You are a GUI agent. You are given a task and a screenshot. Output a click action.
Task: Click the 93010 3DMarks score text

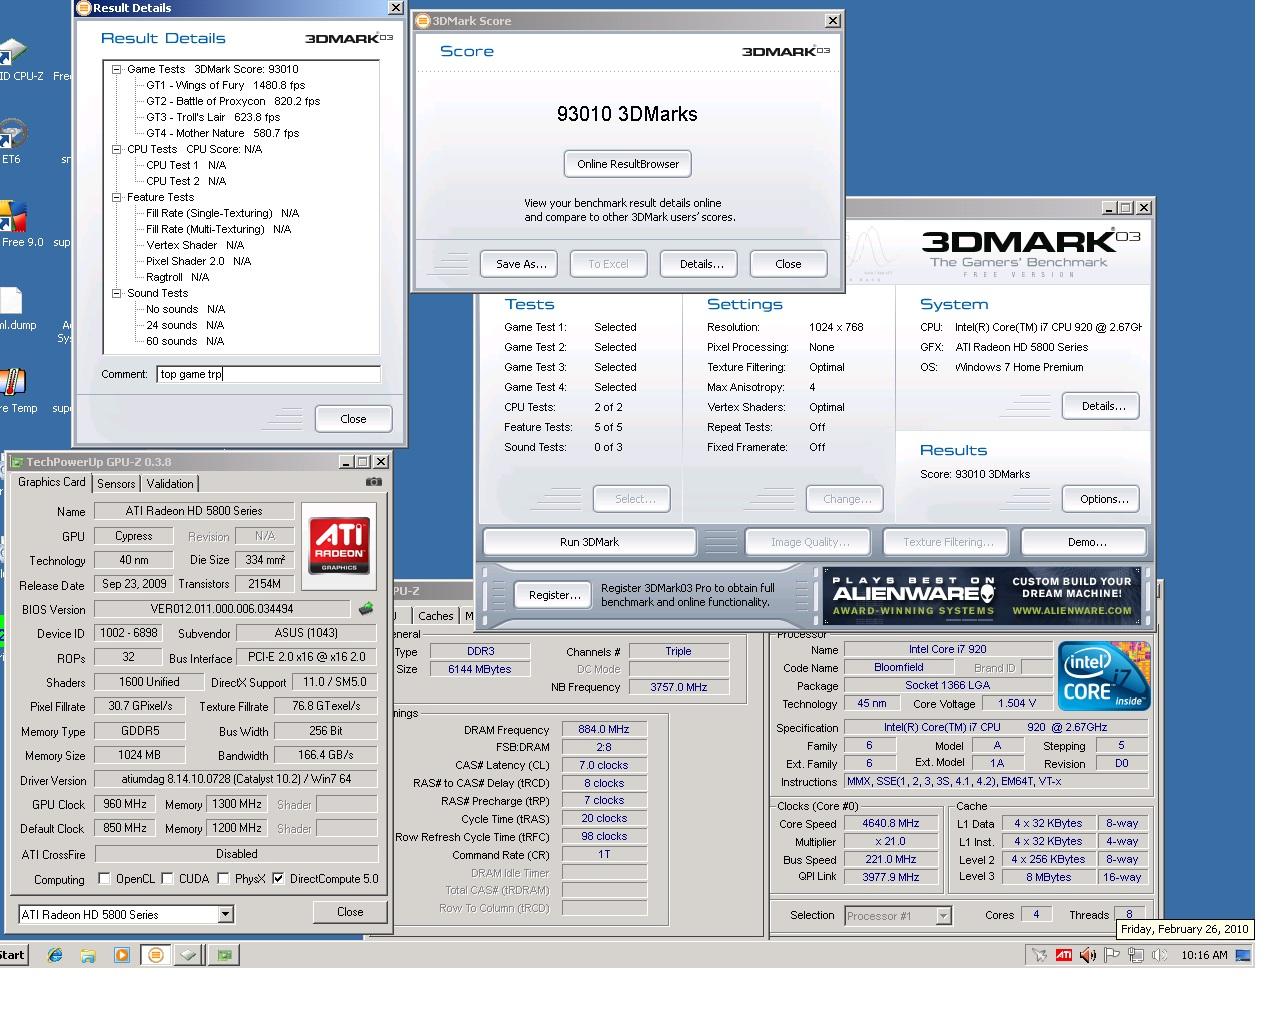[x=627, y=114]
